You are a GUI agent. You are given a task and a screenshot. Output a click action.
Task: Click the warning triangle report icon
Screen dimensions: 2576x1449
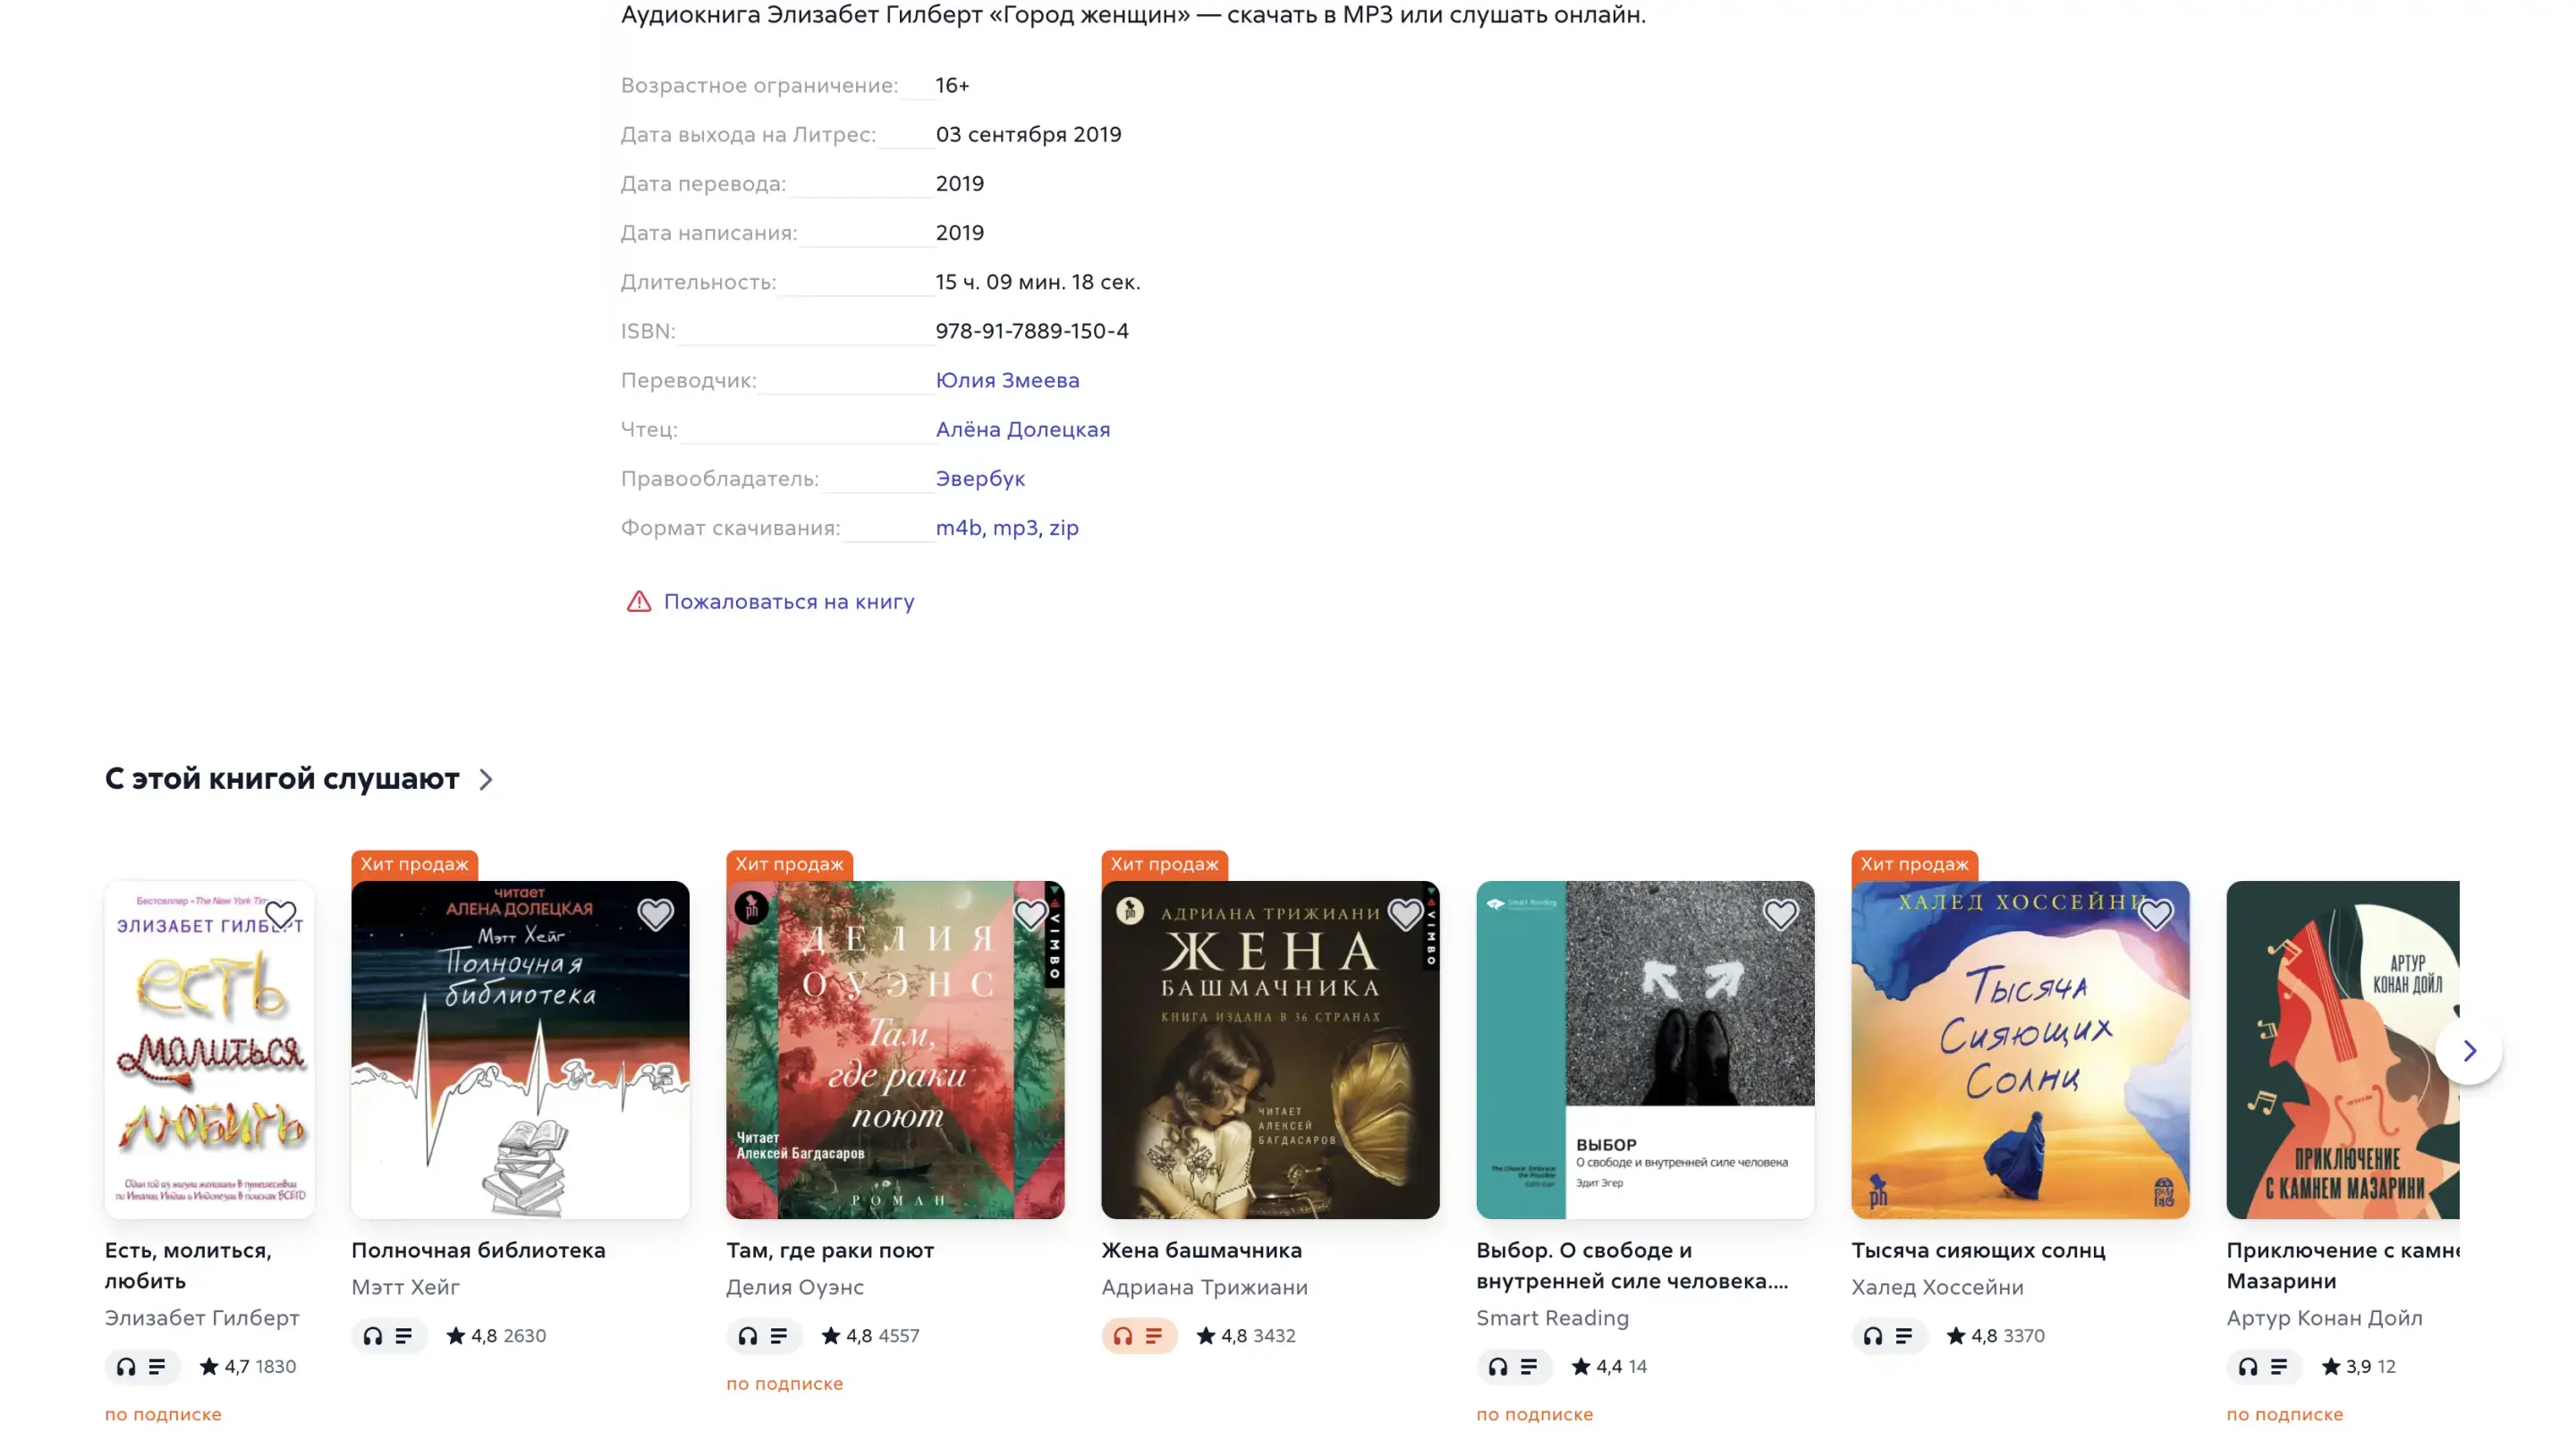coord(638,601)
